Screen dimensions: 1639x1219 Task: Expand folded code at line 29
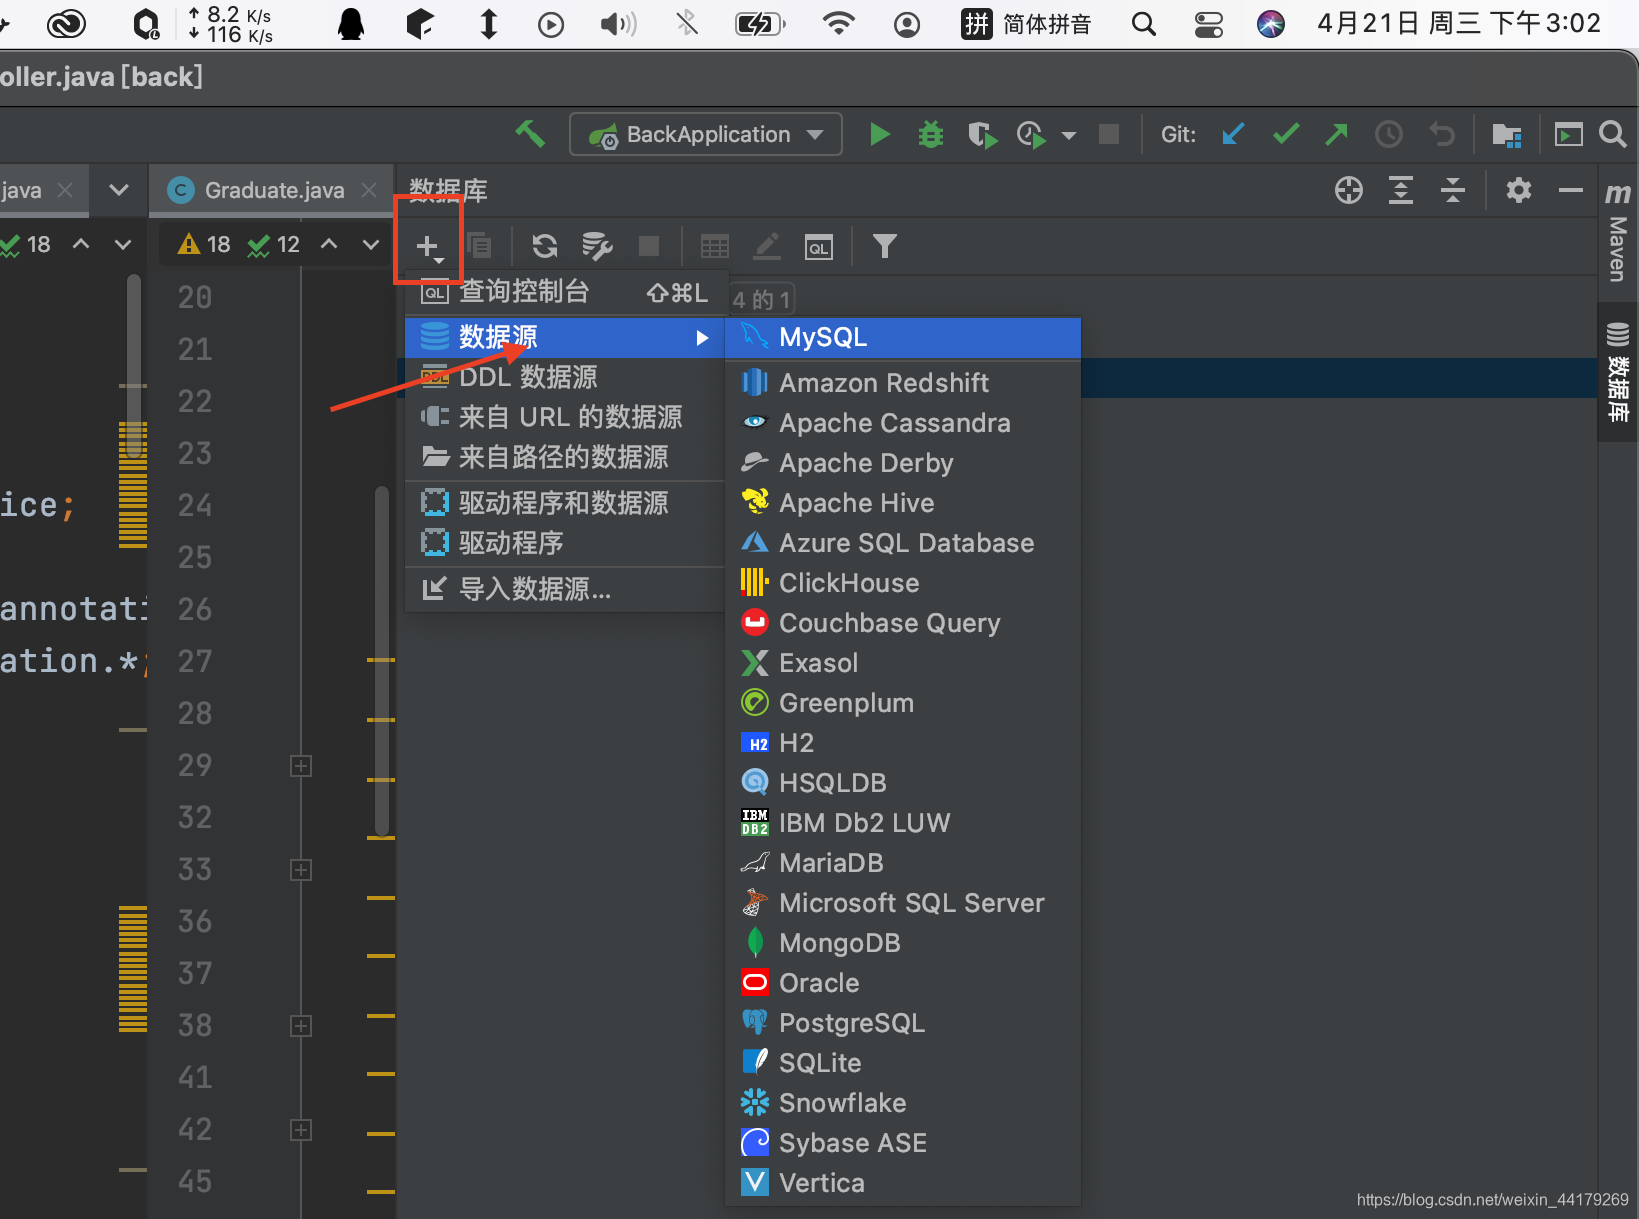pos(301,766)
